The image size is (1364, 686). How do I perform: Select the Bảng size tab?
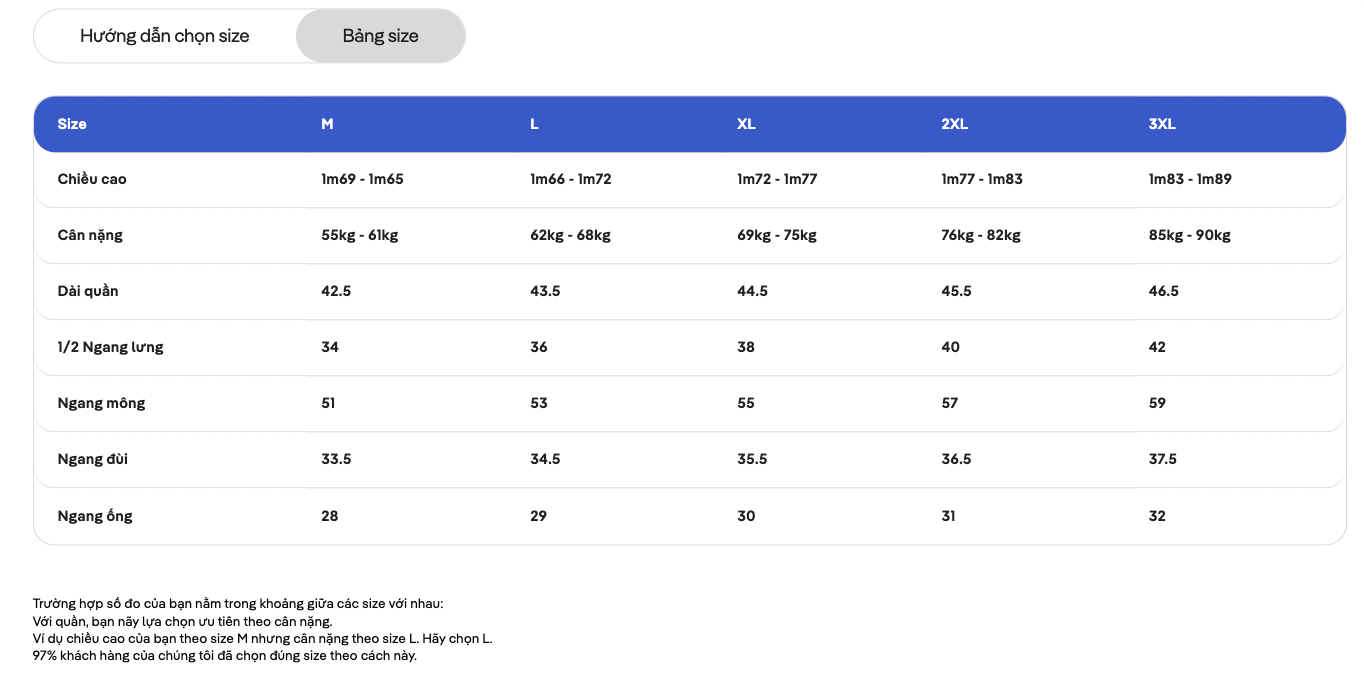coord(381,36)
